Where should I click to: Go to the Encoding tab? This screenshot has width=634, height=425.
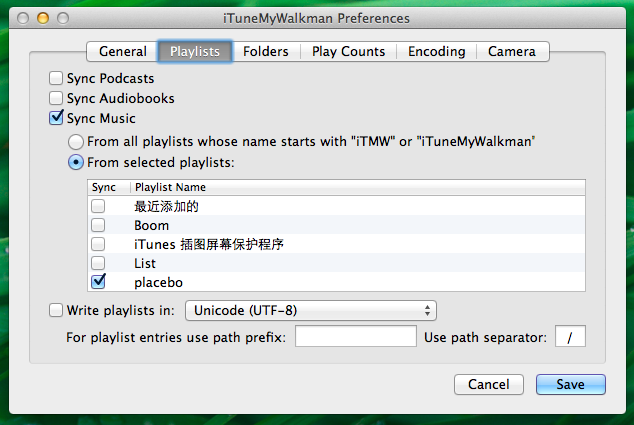coord(436,51)
